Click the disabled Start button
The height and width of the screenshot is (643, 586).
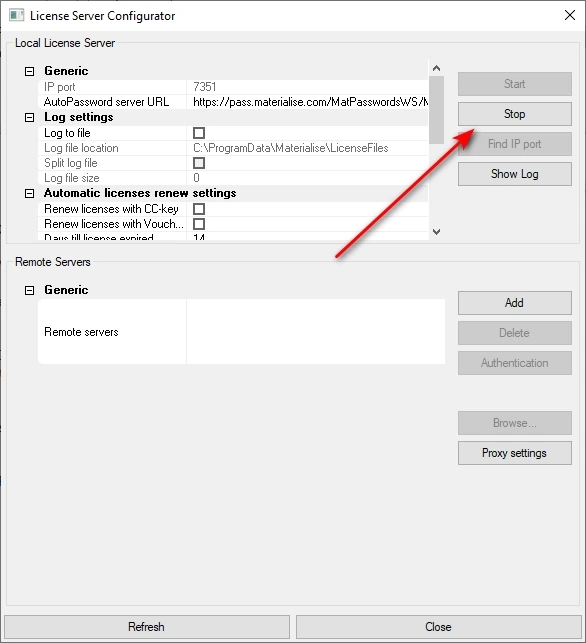click(x=515, y=84)
